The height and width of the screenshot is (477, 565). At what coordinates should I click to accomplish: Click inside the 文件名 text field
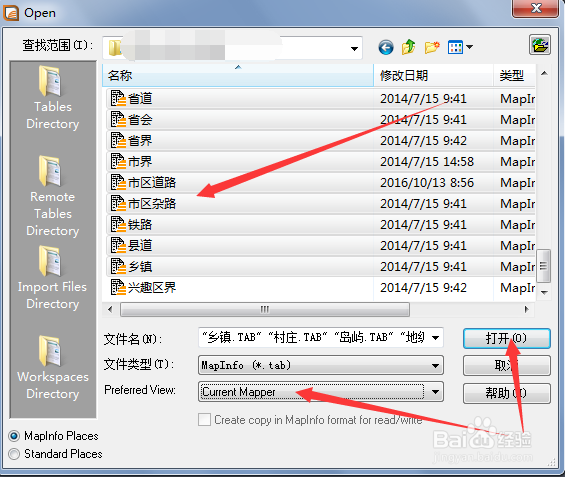313,338
